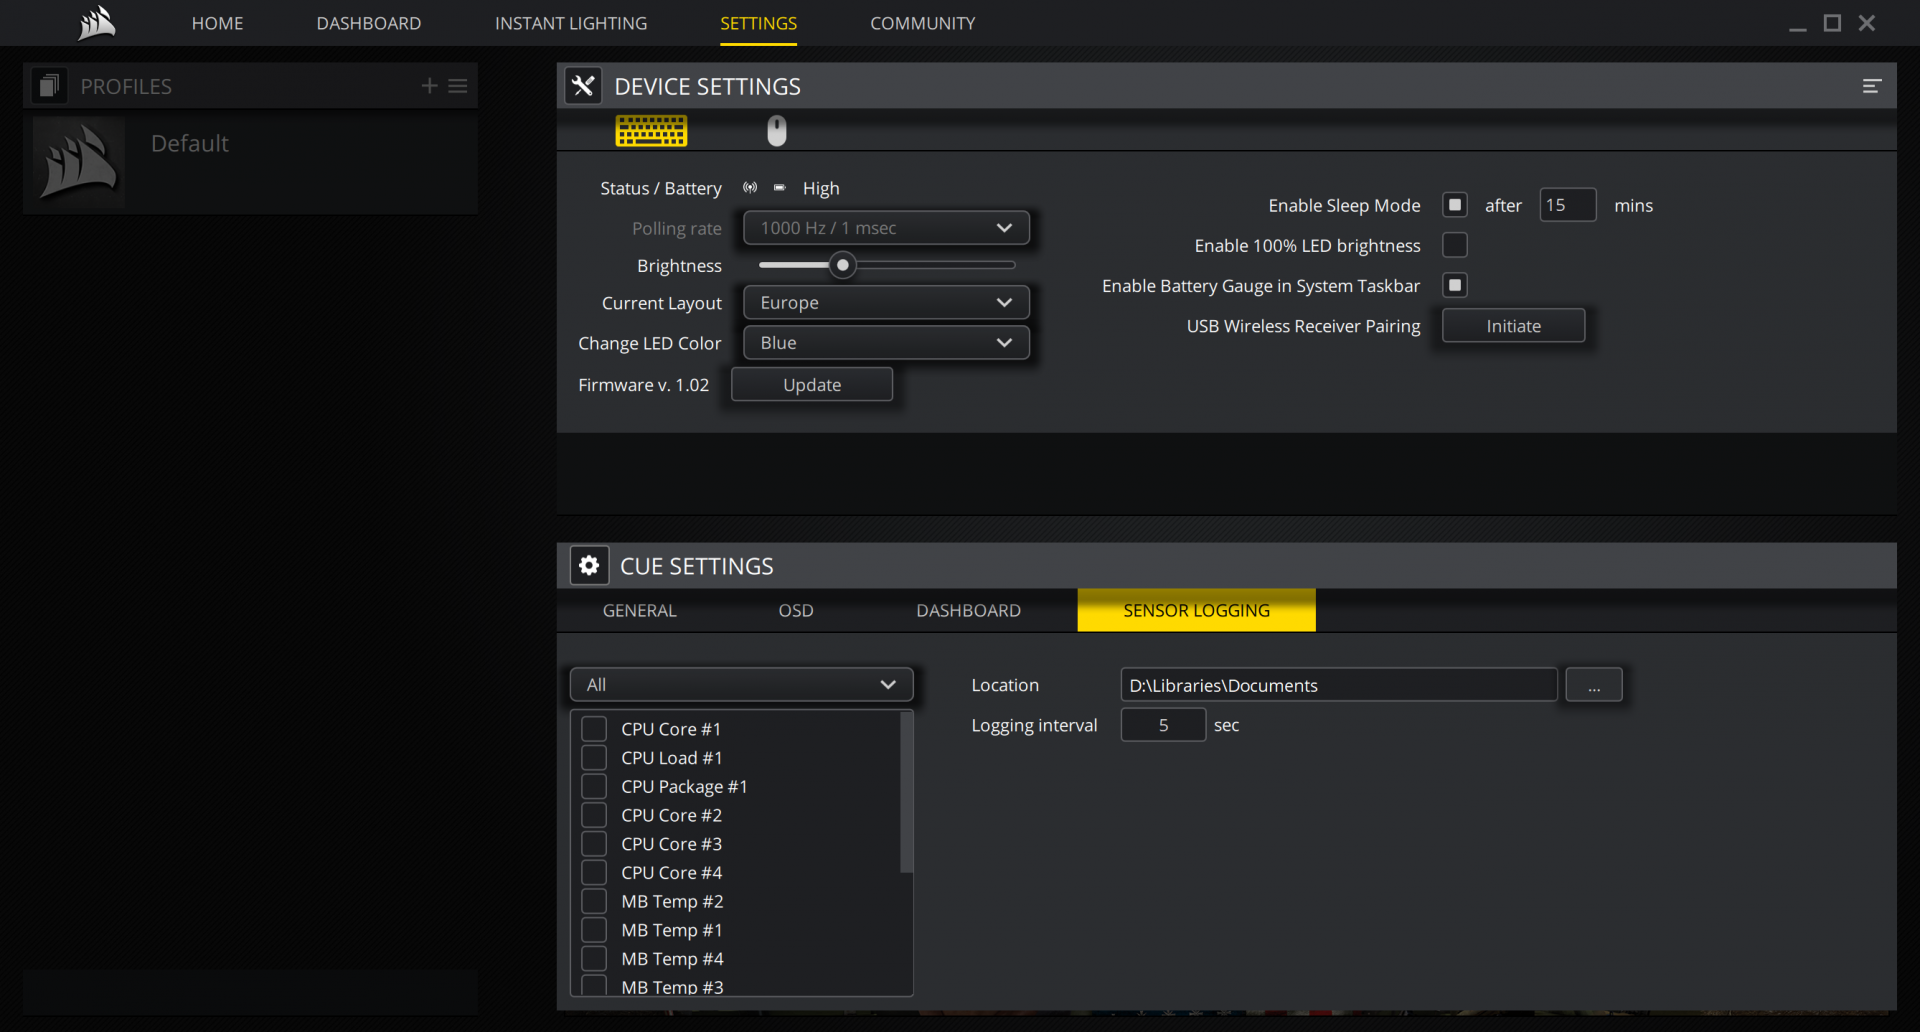The height and width of the screenshot is (1032, 1920).
Task: Expand the Change LED Color dropdown
Action: click(x=886, y=343)
